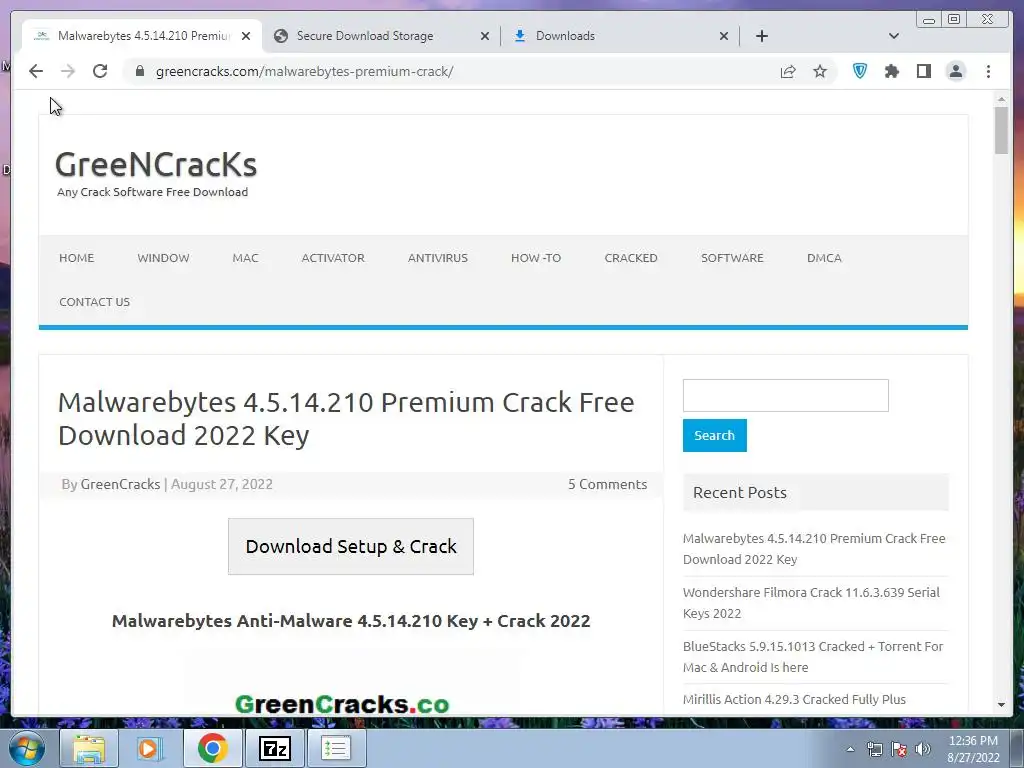This screenshot has height=768, width=1024.
Task: Click the network tray icon
Action: click(x=874, y=749)
